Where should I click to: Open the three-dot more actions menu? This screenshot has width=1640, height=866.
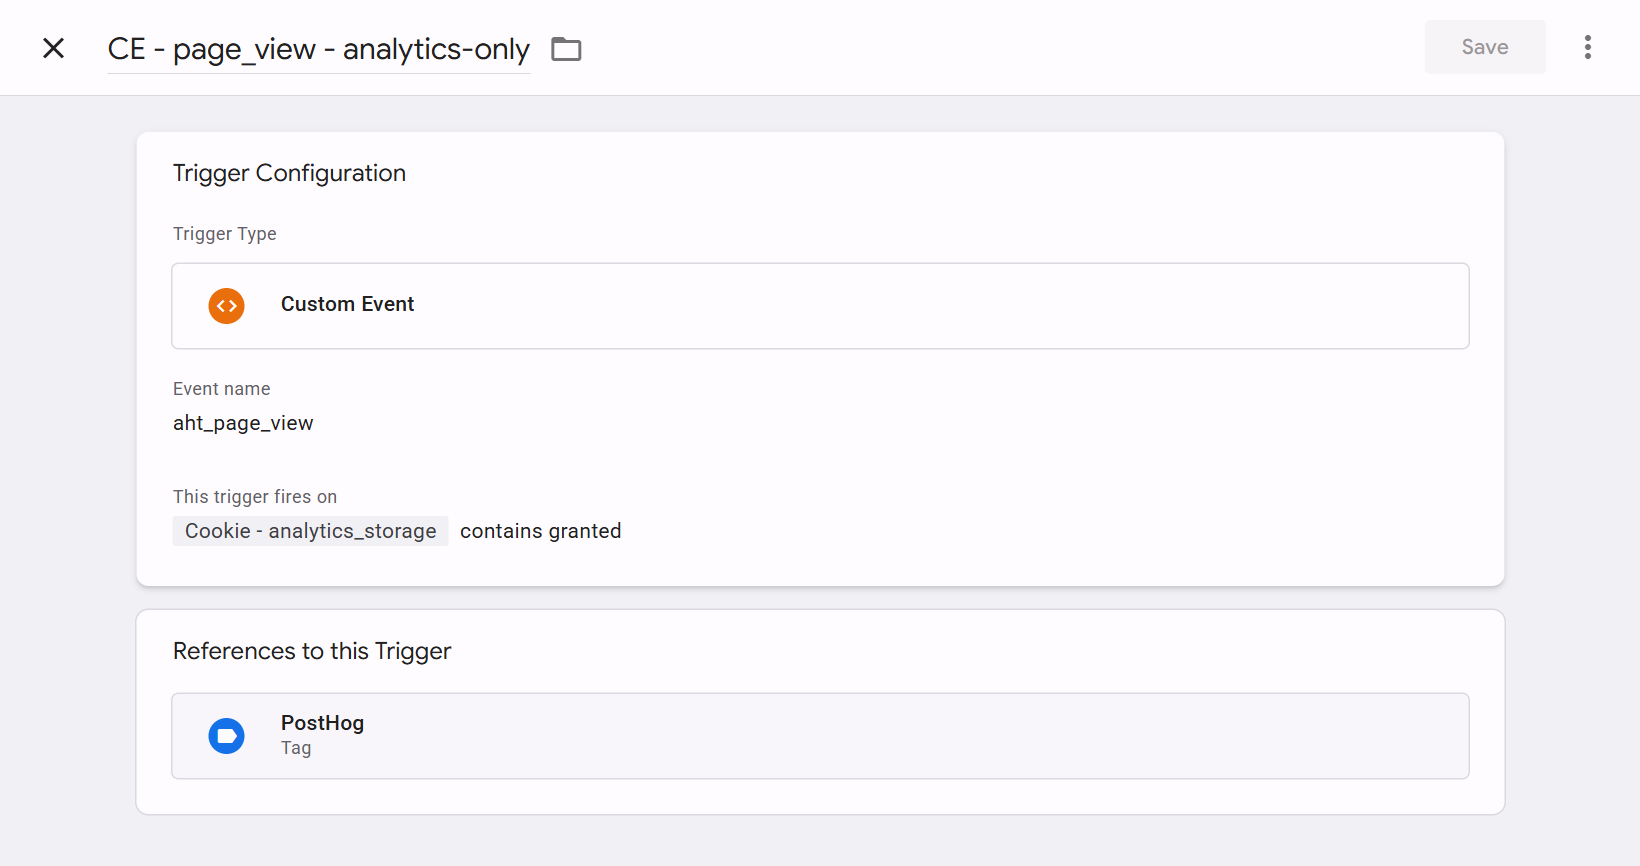[x=1587, y=47]
